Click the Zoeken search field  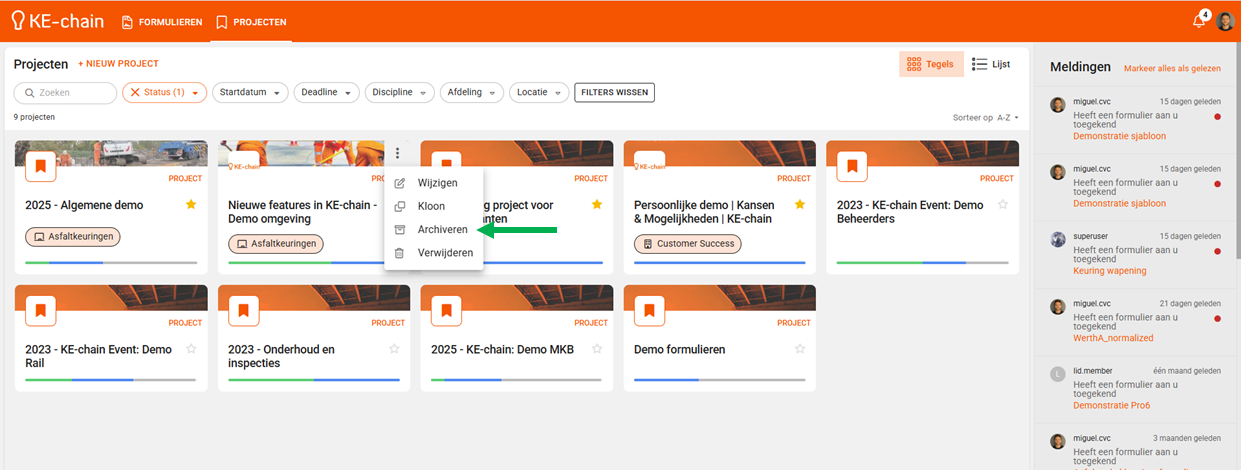pyautogui.click(x=66, y=92)
